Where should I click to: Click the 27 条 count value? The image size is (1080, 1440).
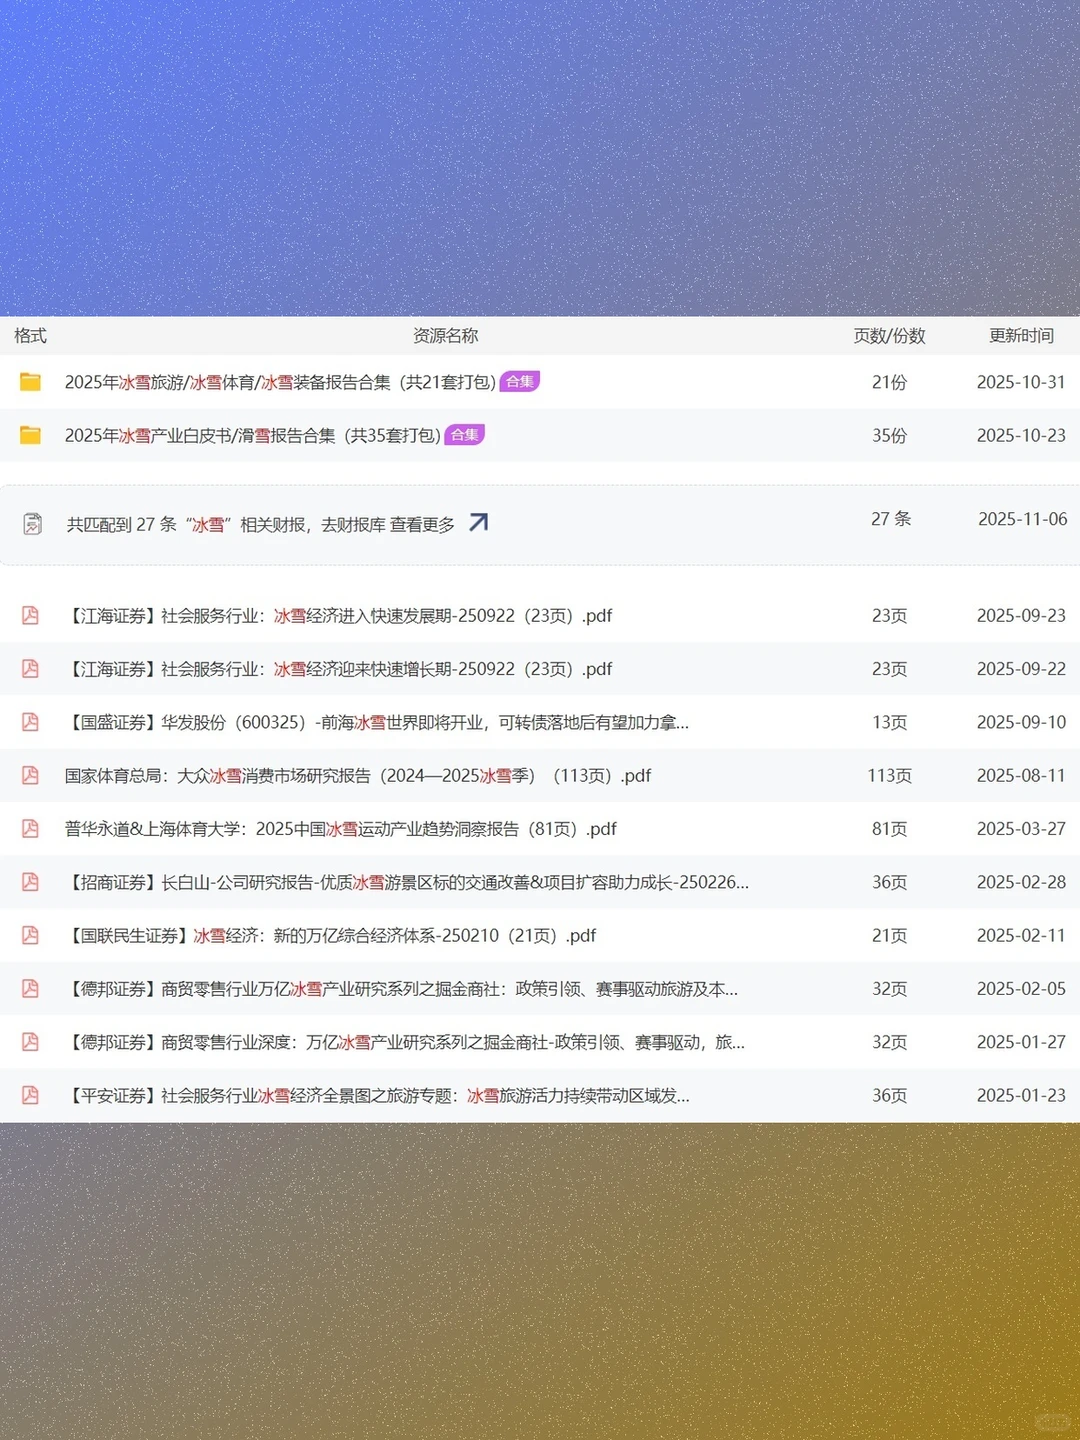pyautogui.click(x=890, y=519)
